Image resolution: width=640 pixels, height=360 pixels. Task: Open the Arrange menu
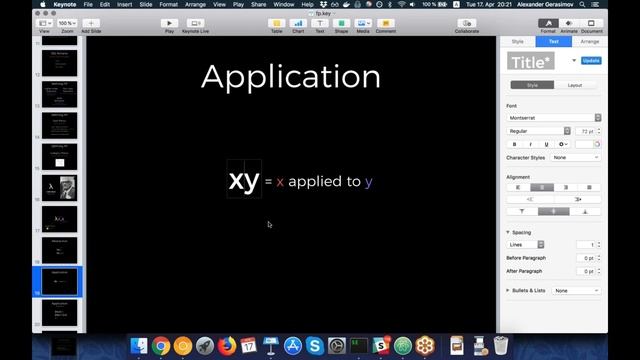(195, 4)
